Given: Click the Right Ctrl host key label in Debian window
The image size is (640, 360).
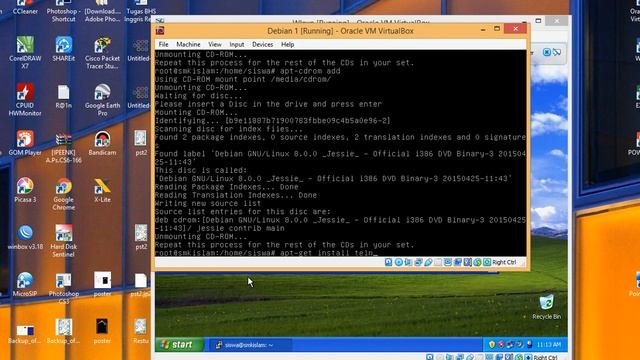Looking at the screenshot, I should coord(504,262).
